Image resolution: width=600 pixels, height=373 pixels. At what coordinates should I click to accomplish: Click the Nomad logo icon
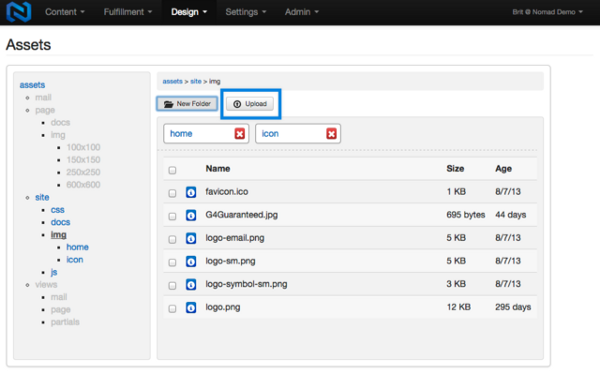18,11
